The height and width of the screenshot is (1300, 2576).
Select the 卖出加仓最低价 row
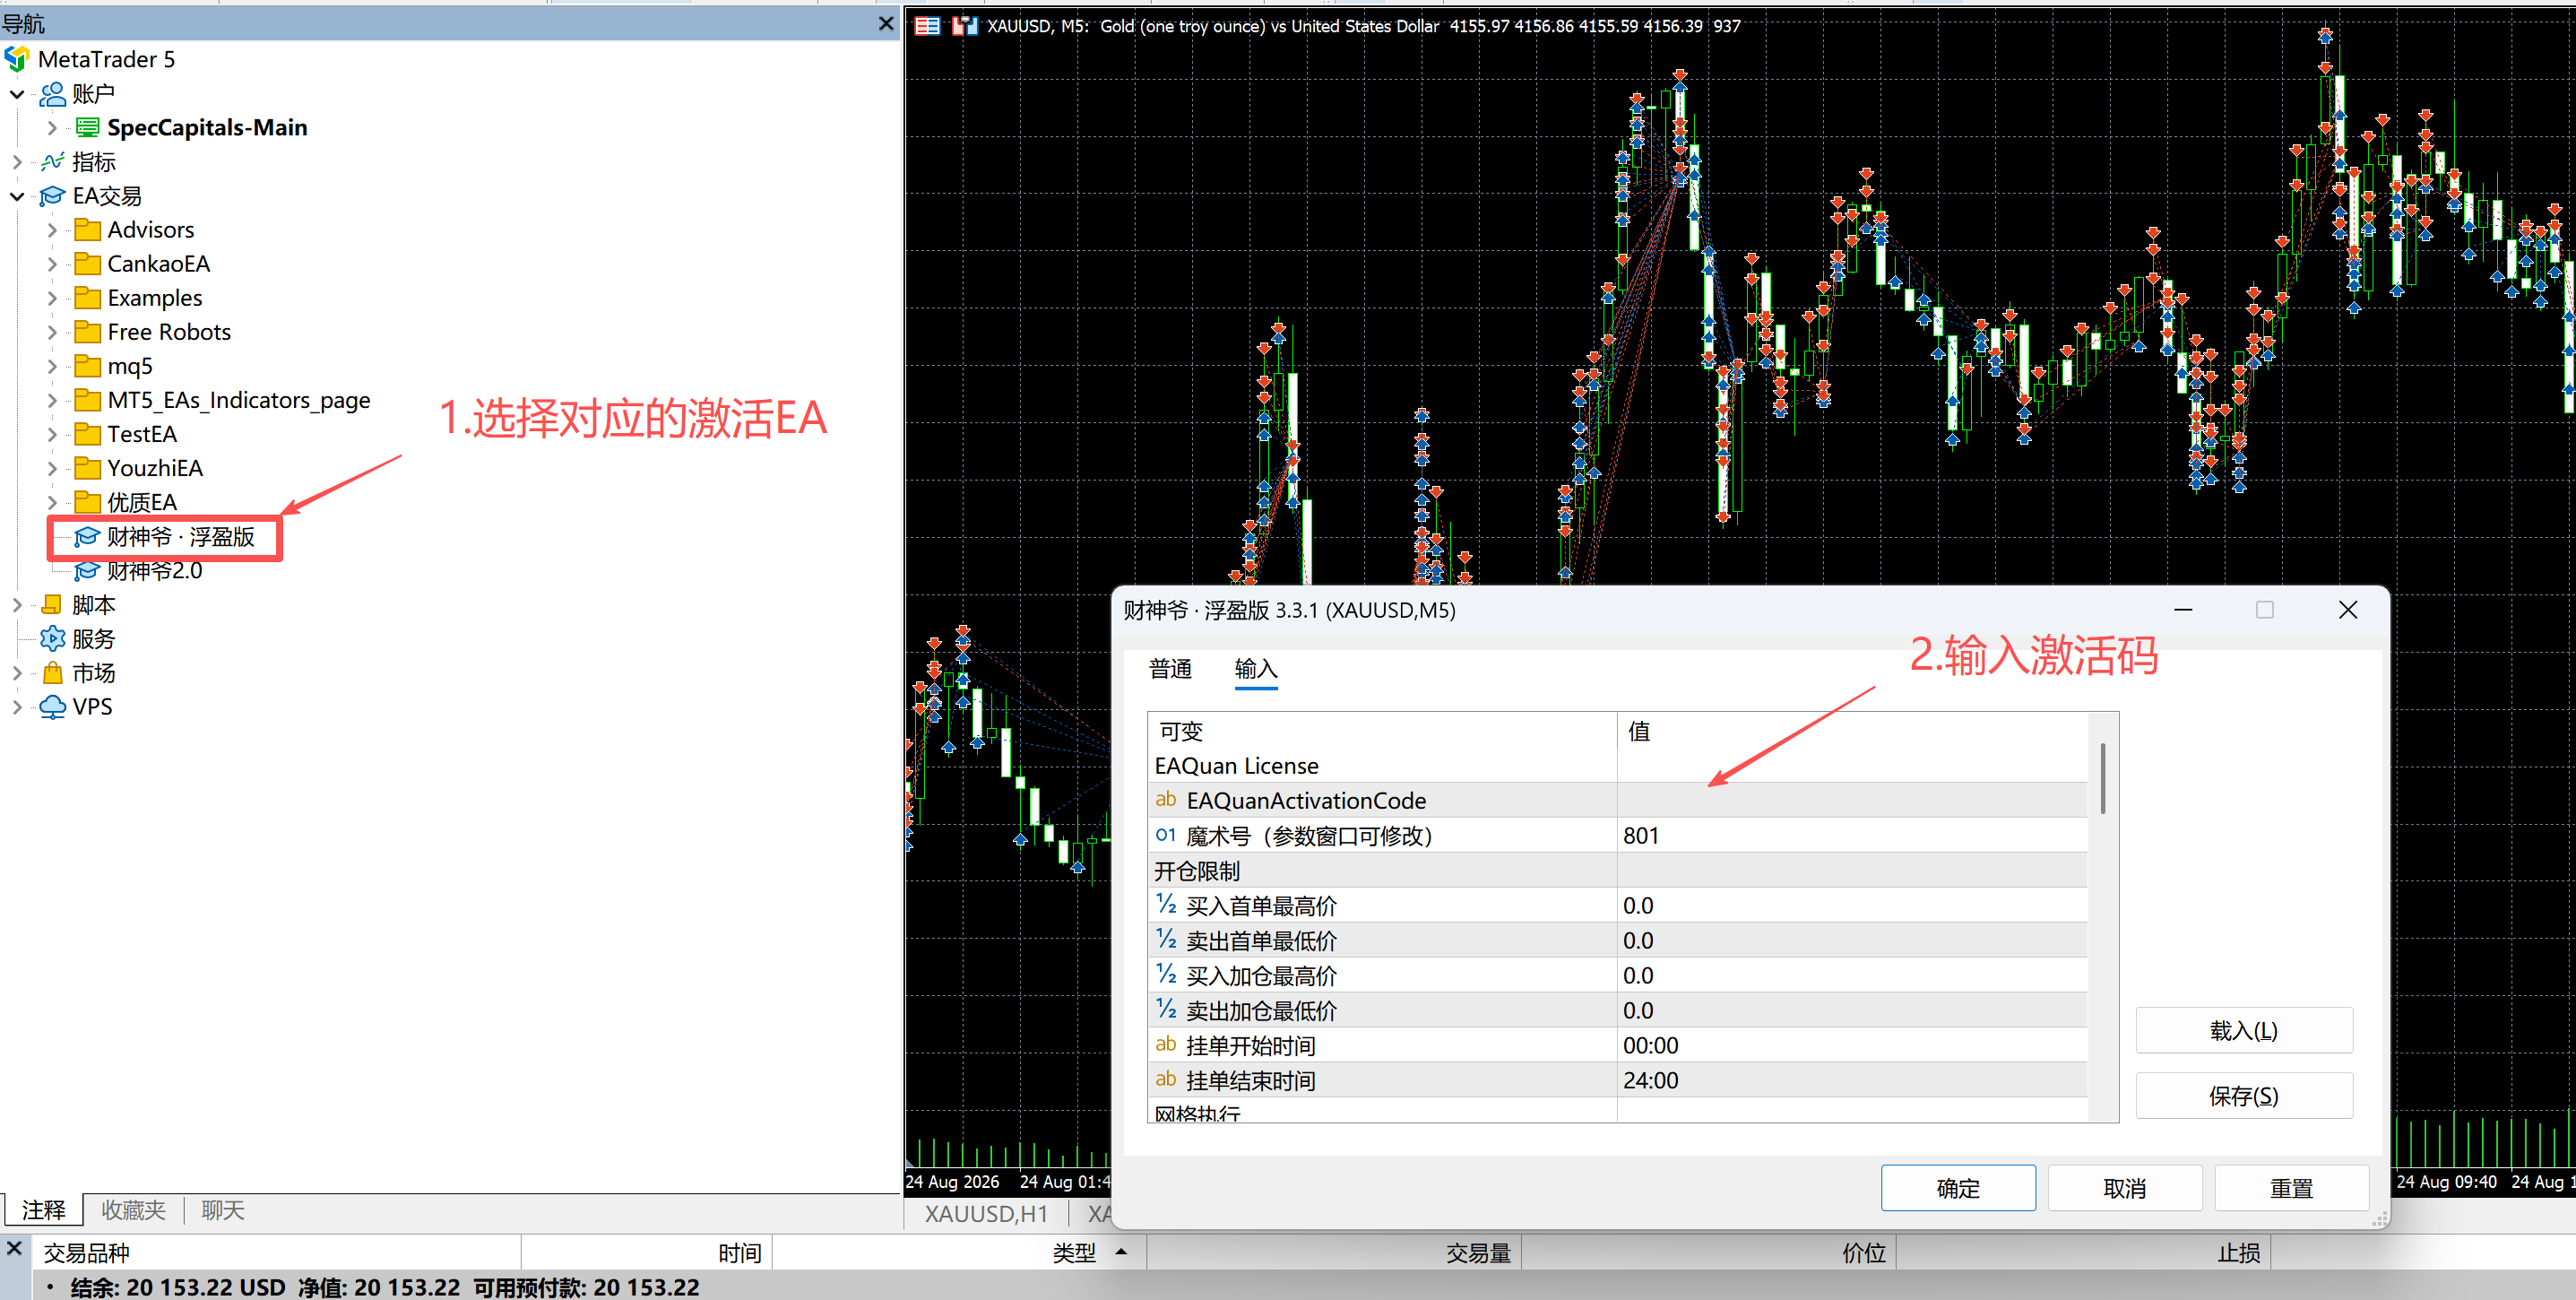[1618, 1011]
